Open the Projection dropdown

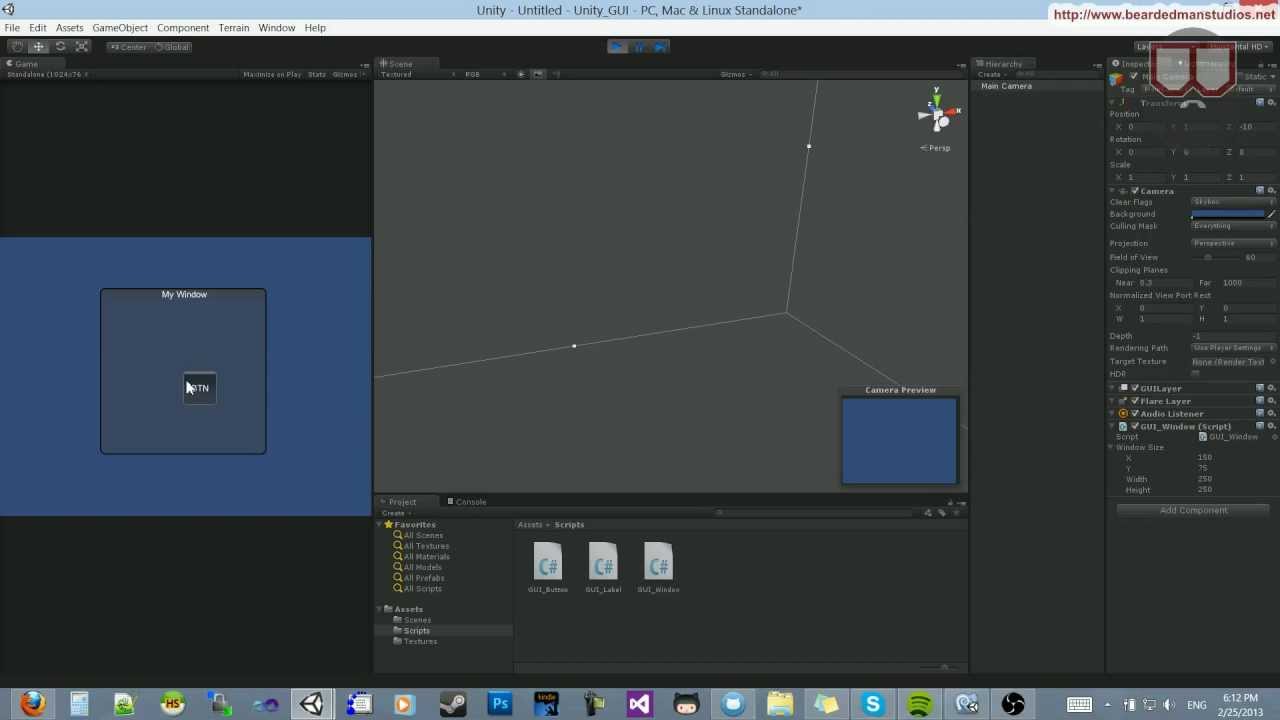point(1233,244)
